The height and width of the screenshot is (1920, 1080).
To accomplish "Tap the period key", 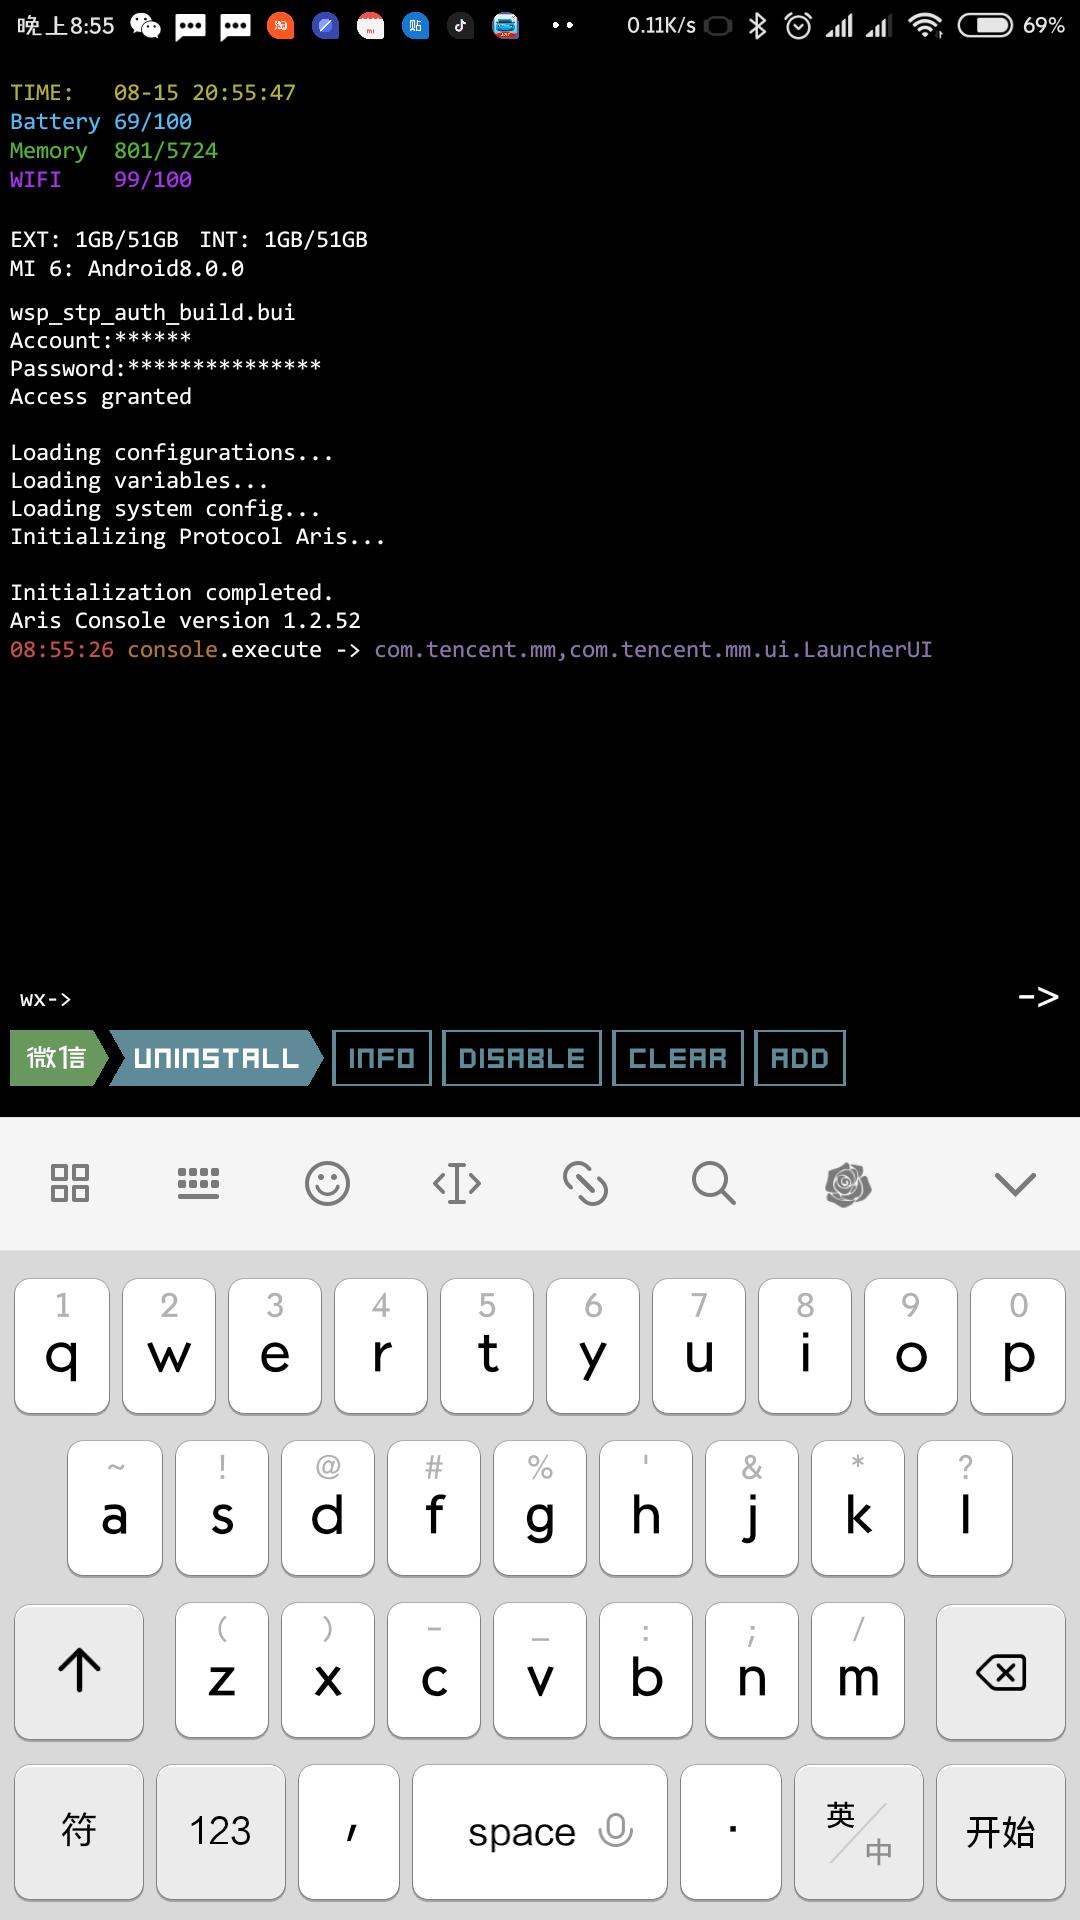I will pos(731,1832).
